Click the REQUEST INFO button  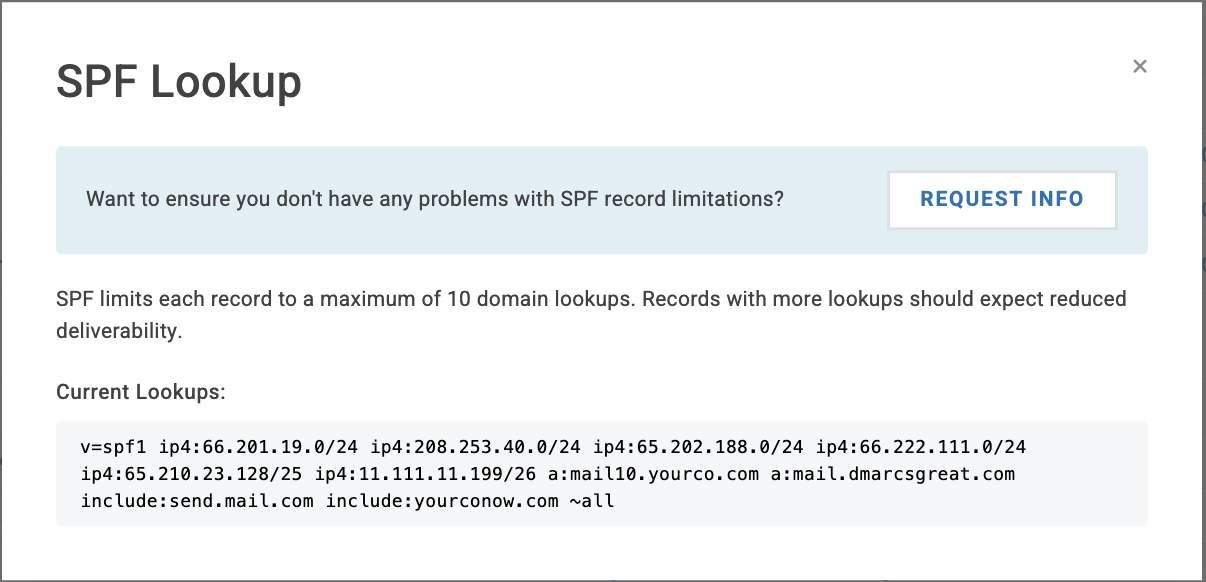1001,199
